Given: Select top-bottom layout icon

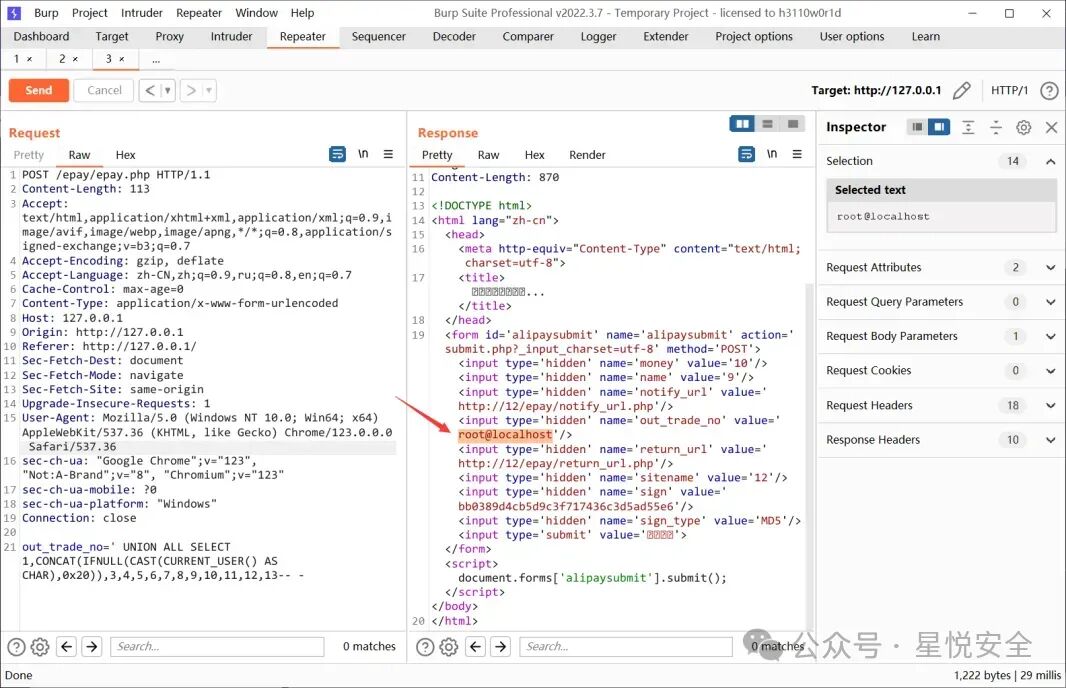Looking at the screenshot, I should point(768,124).
